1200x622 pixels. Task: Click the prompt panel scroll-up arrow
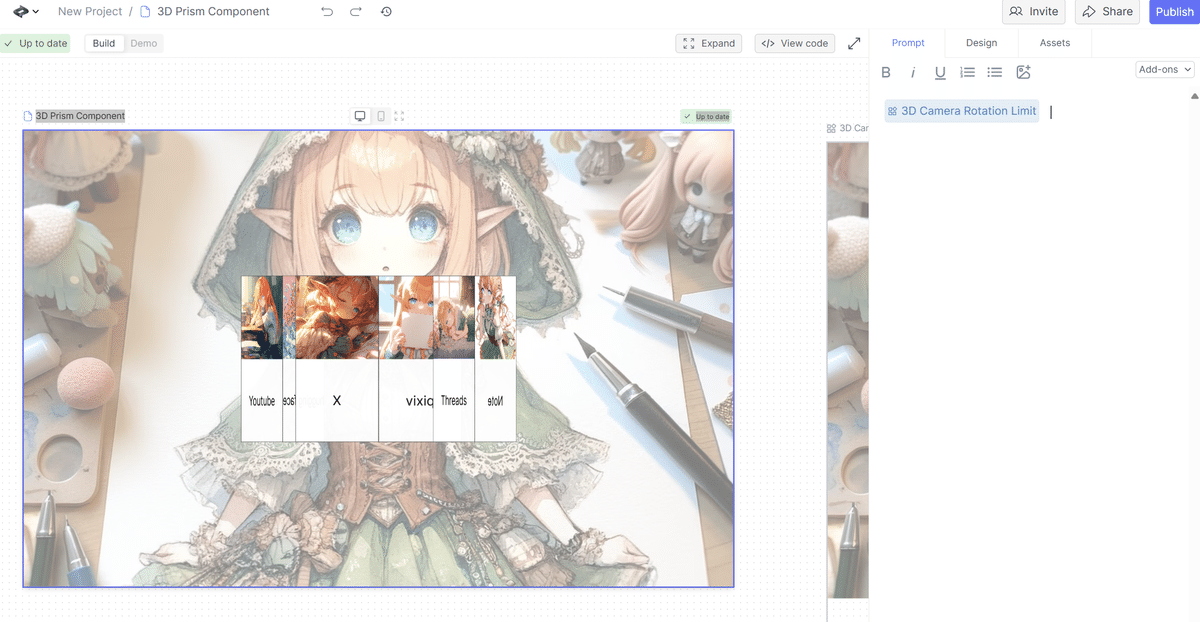pos(1194,96)
